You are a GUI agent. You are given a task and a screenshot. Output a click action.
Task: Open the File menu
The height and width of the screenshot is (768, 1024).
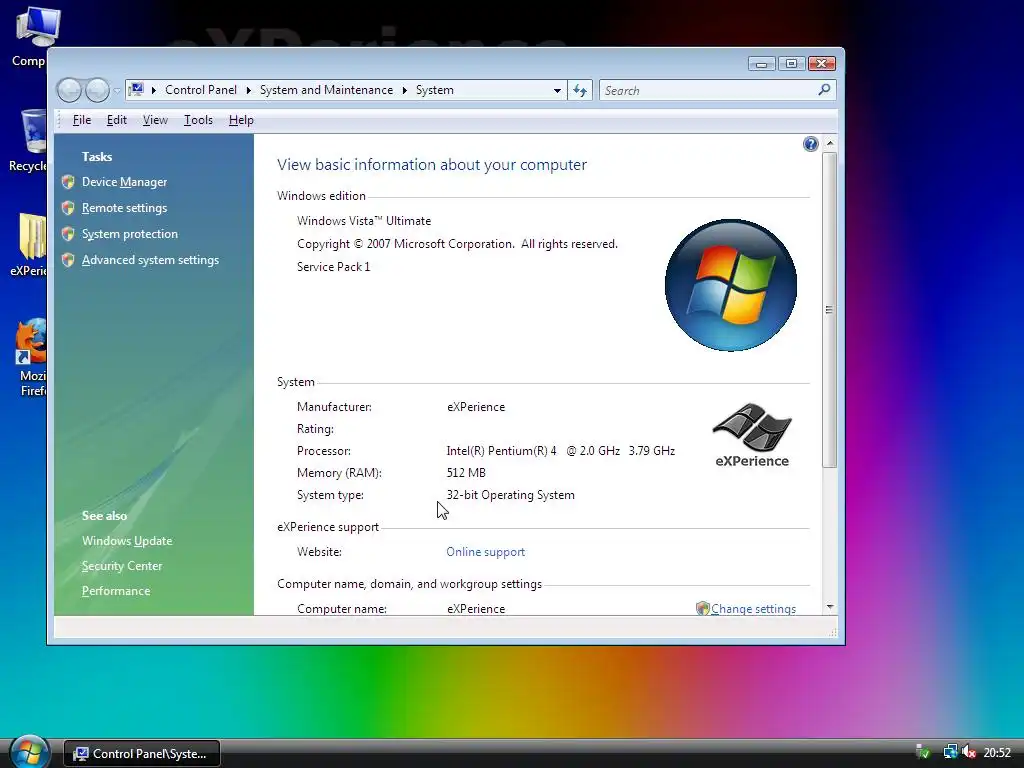click(x=82, y=120)
